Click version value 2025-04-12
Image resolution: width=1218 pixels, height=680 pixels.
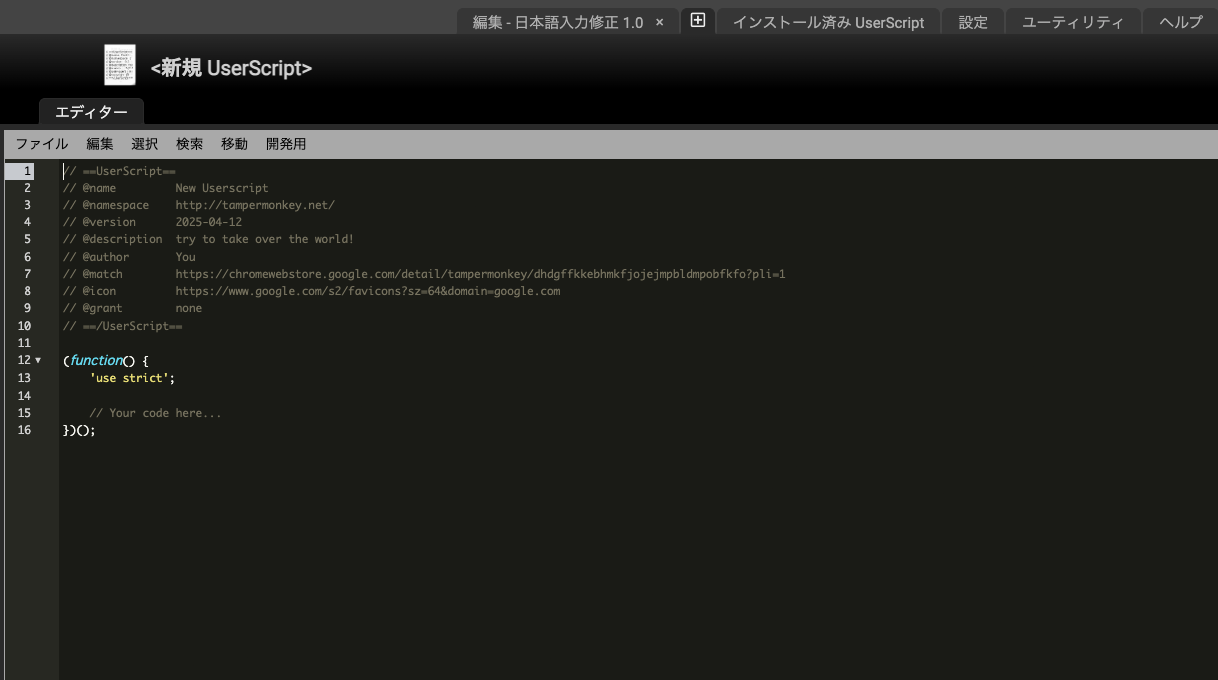(209, 222)
